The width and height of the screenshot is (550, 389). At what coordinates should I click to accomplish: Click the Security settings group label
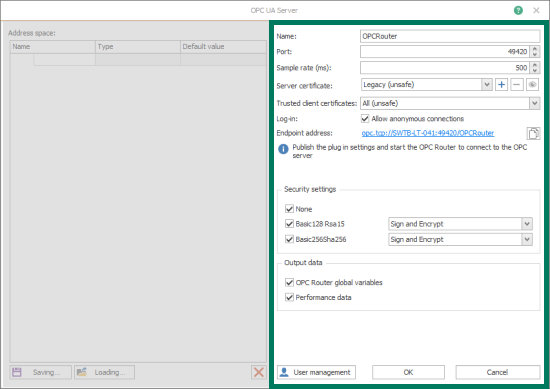[x=310, y=189]
